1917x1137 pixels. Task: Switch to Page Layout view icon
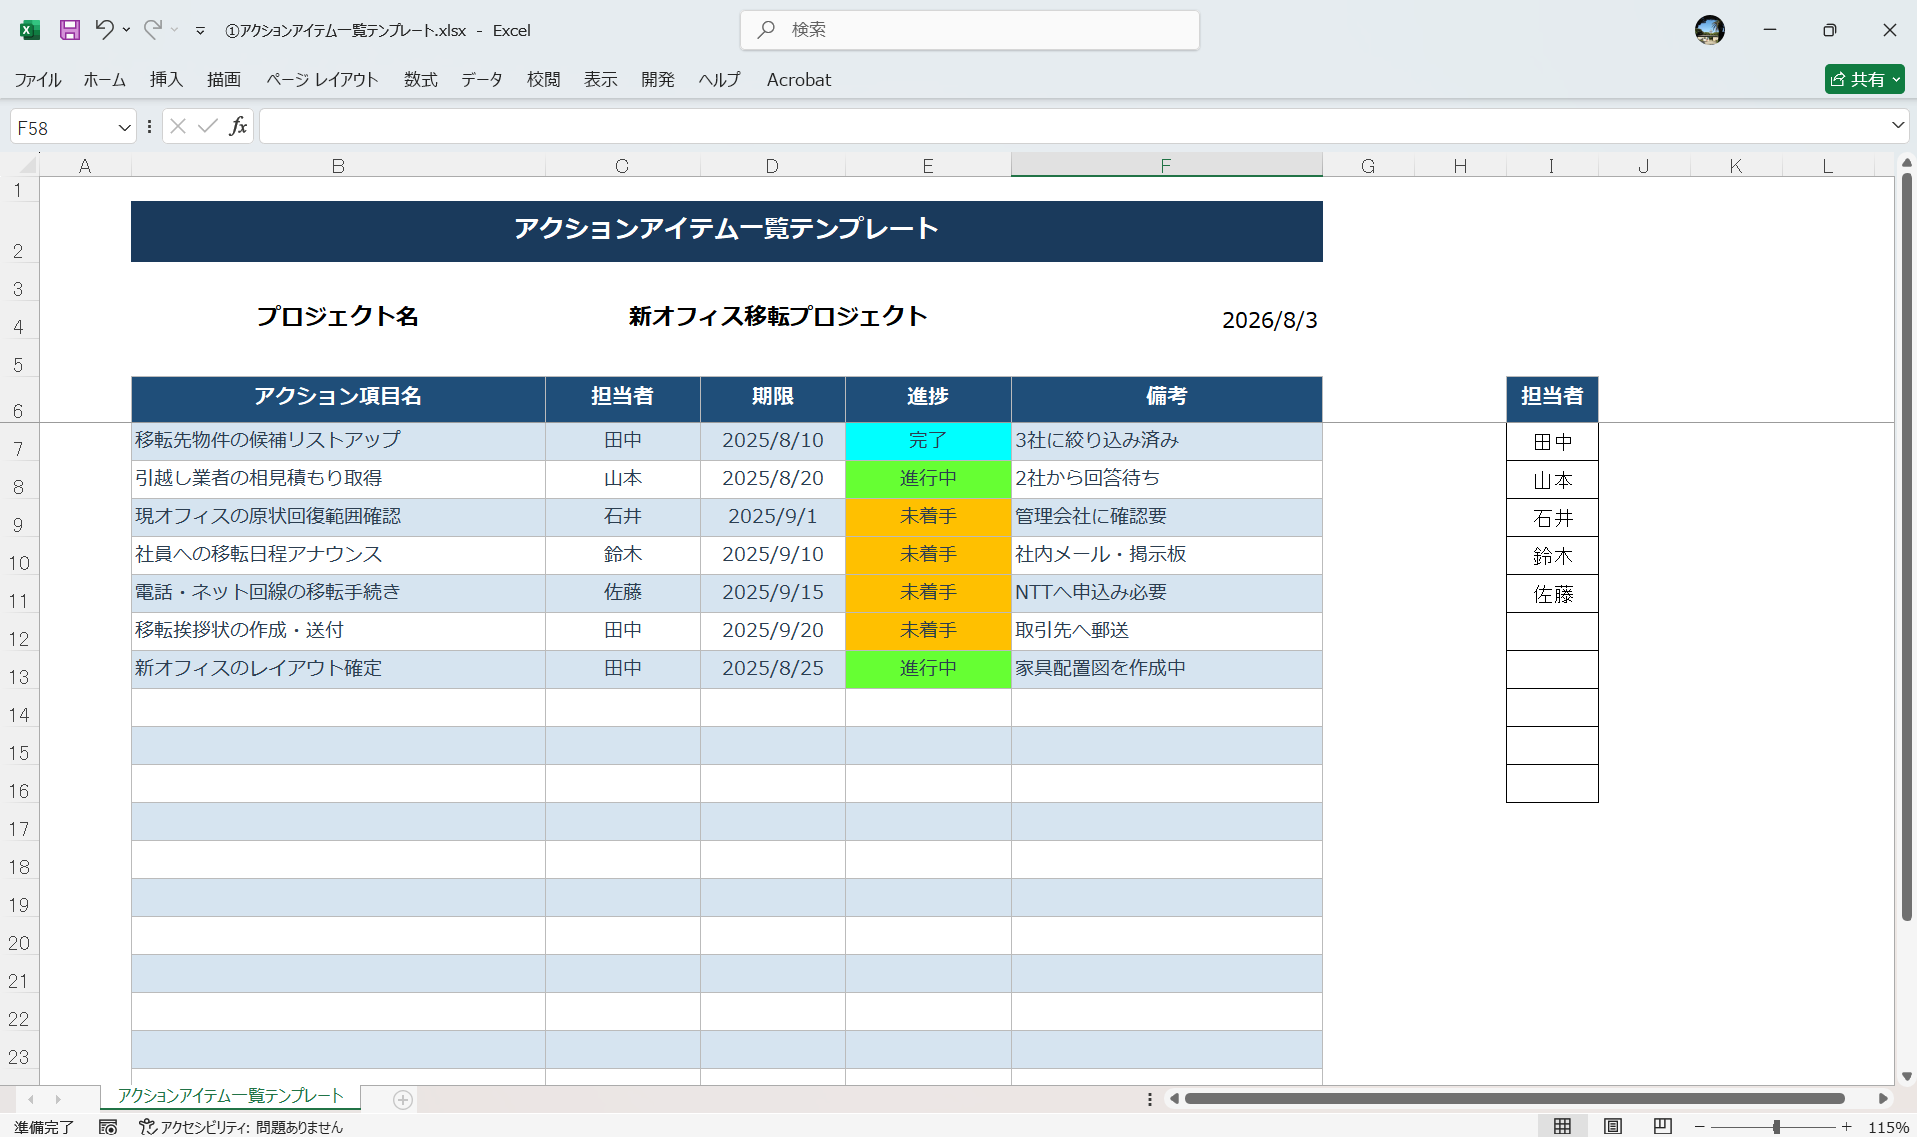[1612, 1126]
